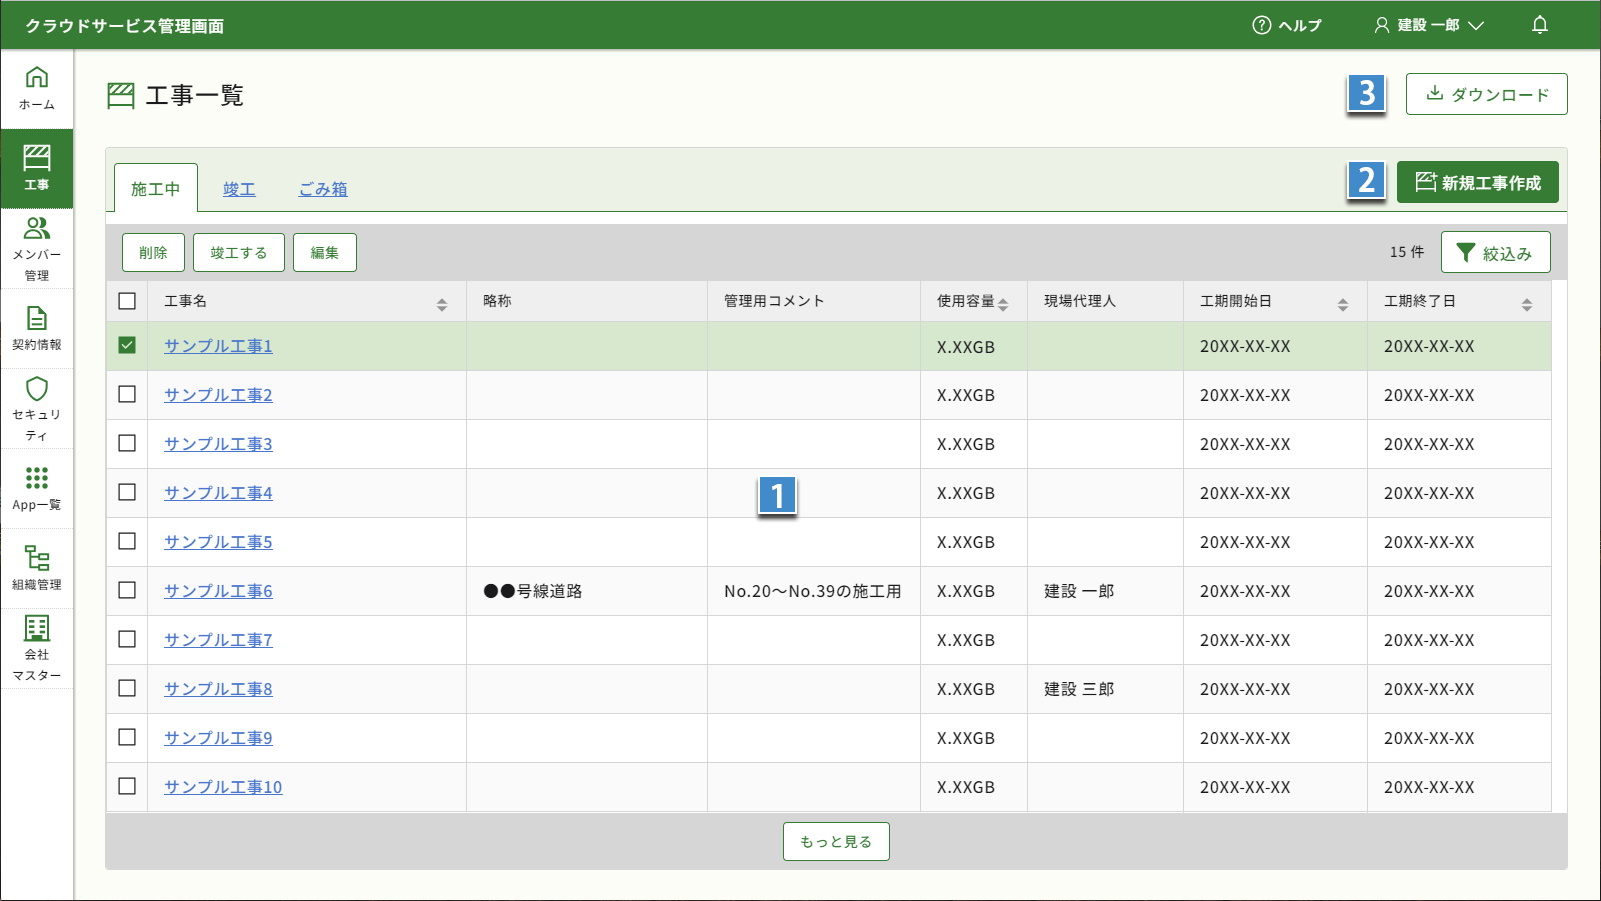
Task: Switch to the 施工中 tab
Action: point(156,188)
